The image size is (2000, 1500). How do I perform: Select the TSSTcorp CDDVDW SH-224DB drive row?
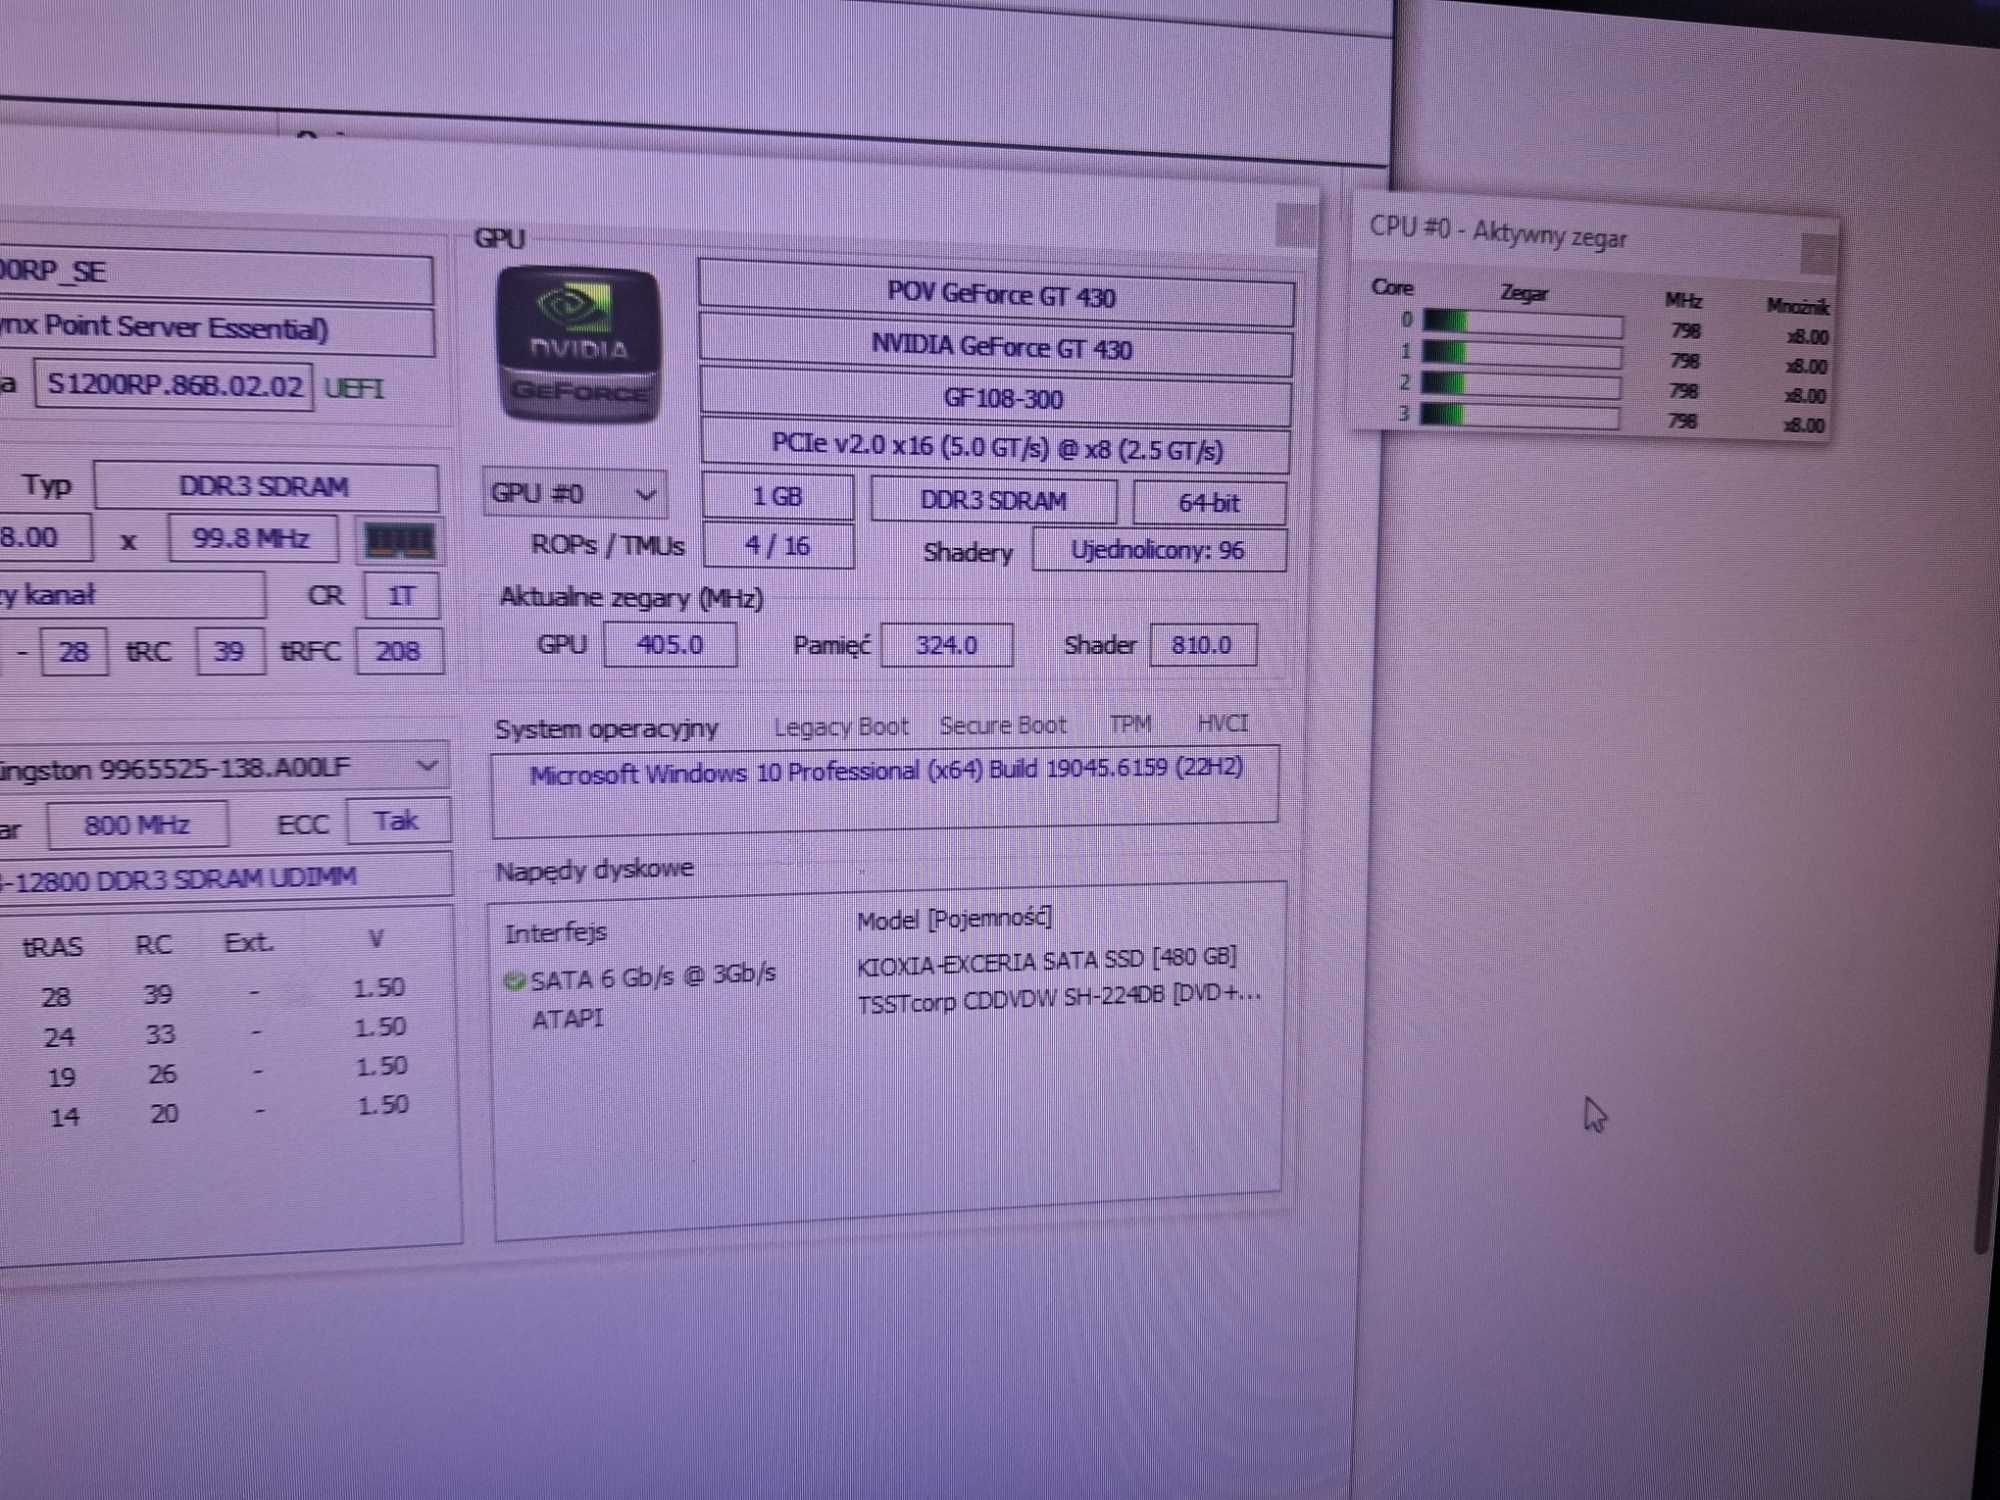pyautogui.click(x=1059, y=998)
